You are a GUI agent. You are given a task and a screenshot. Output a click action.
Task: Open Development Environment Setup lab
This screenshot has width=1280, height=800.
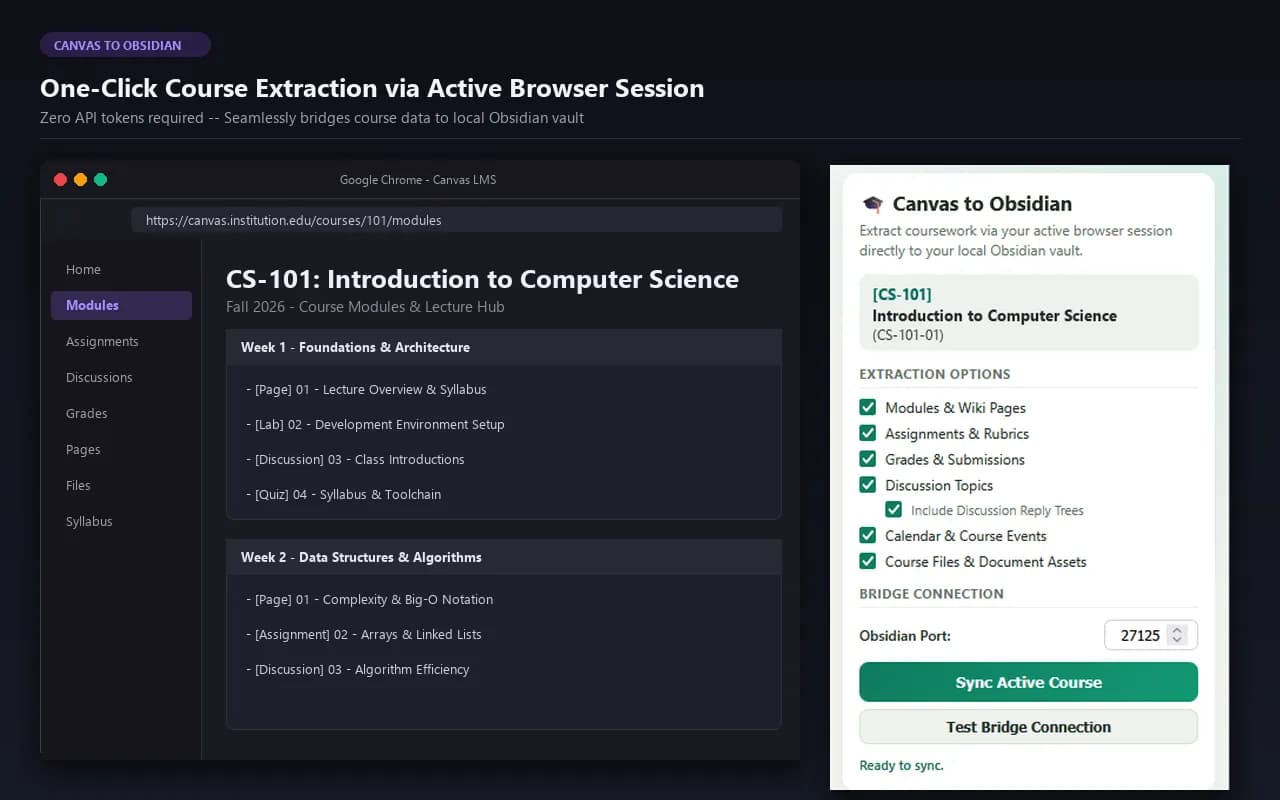click(375, 424)
